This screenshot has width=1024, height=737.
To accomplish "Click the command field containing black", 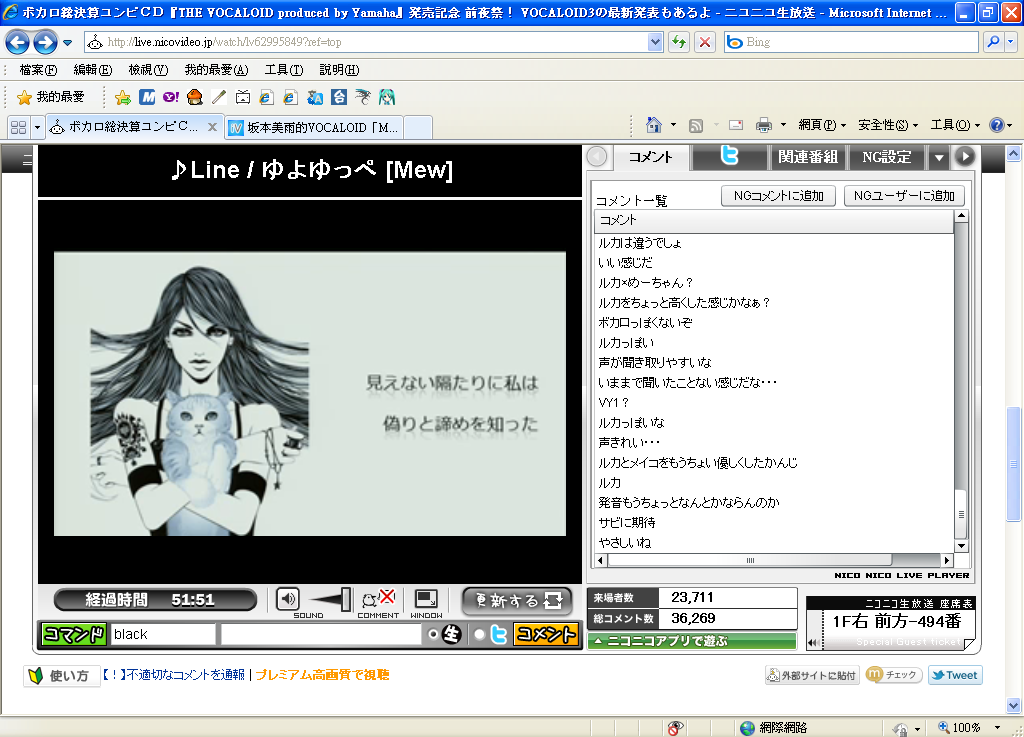I will 162,634.
